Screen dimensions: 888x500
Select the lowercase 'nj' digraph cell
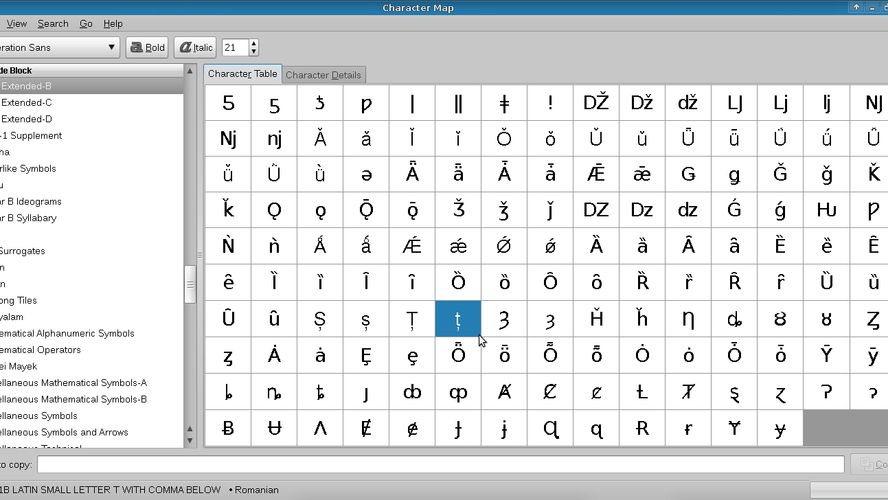(274, 139)
